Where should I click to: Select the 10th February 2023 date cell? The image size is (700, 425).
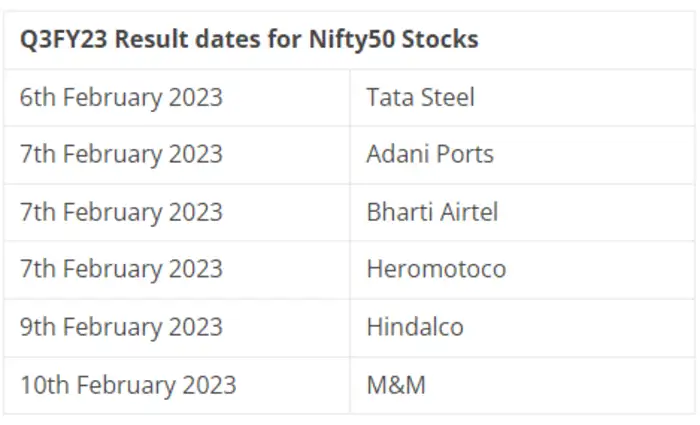128,384
